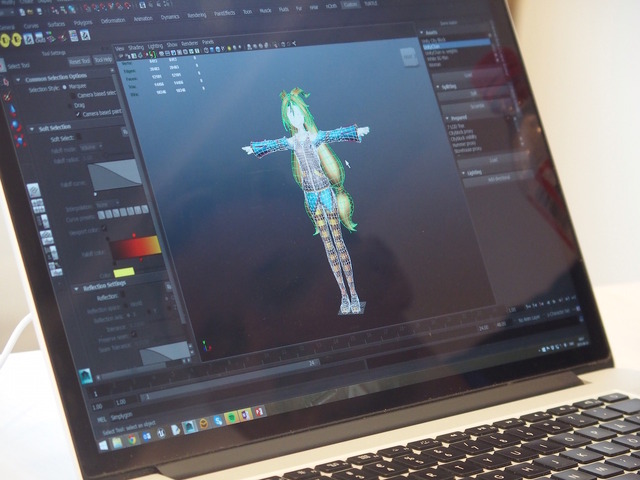Click Maya icon beside the range slider
The image size is (640, 480).
(x=85, y=376)
